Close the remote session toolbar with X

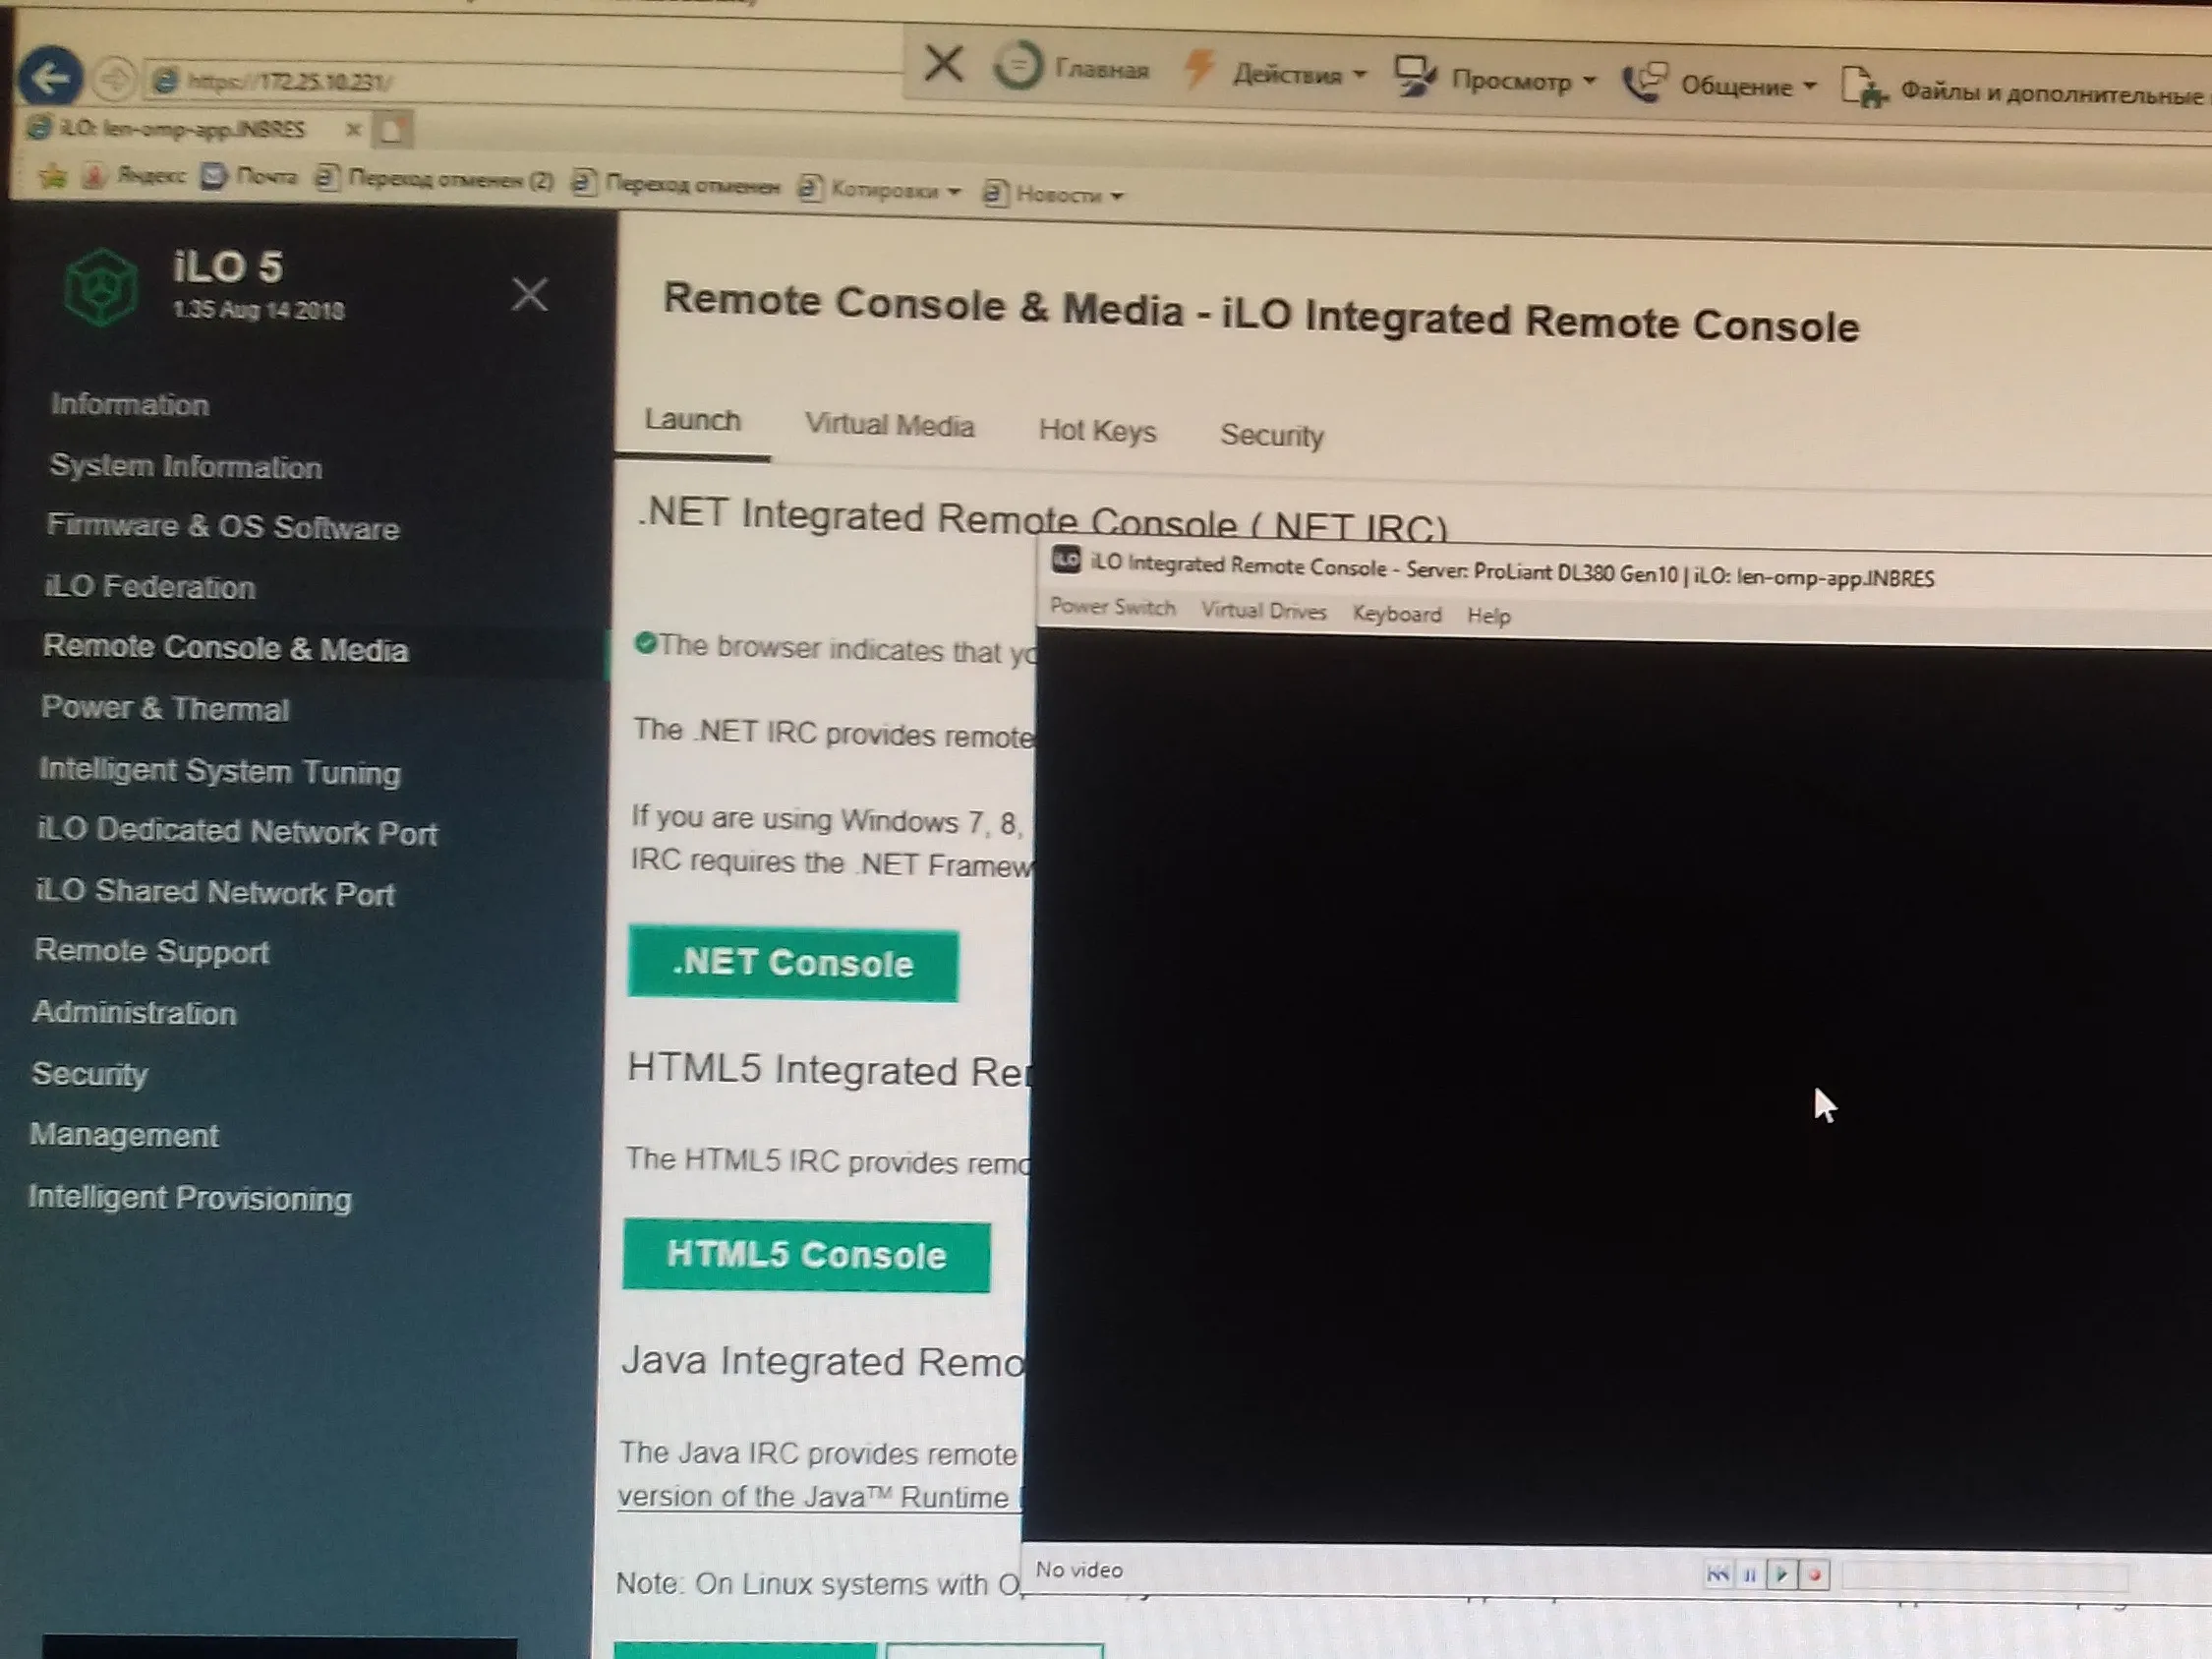click(943, 64)
